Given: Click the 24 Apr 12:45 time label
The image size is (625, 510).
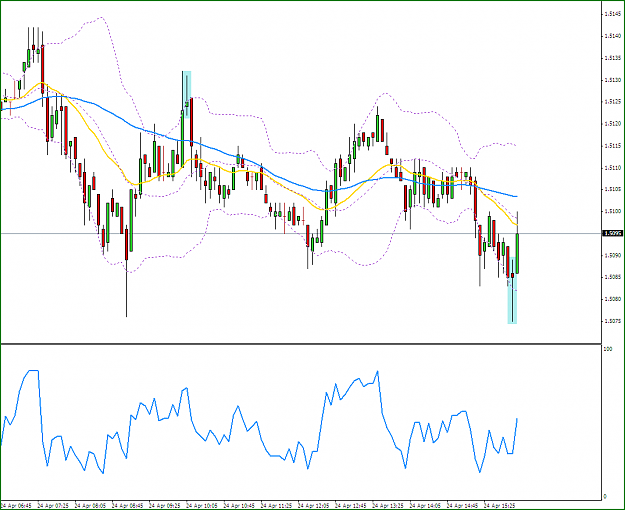Looking at the screenshot, I should [x=351, y=506].
